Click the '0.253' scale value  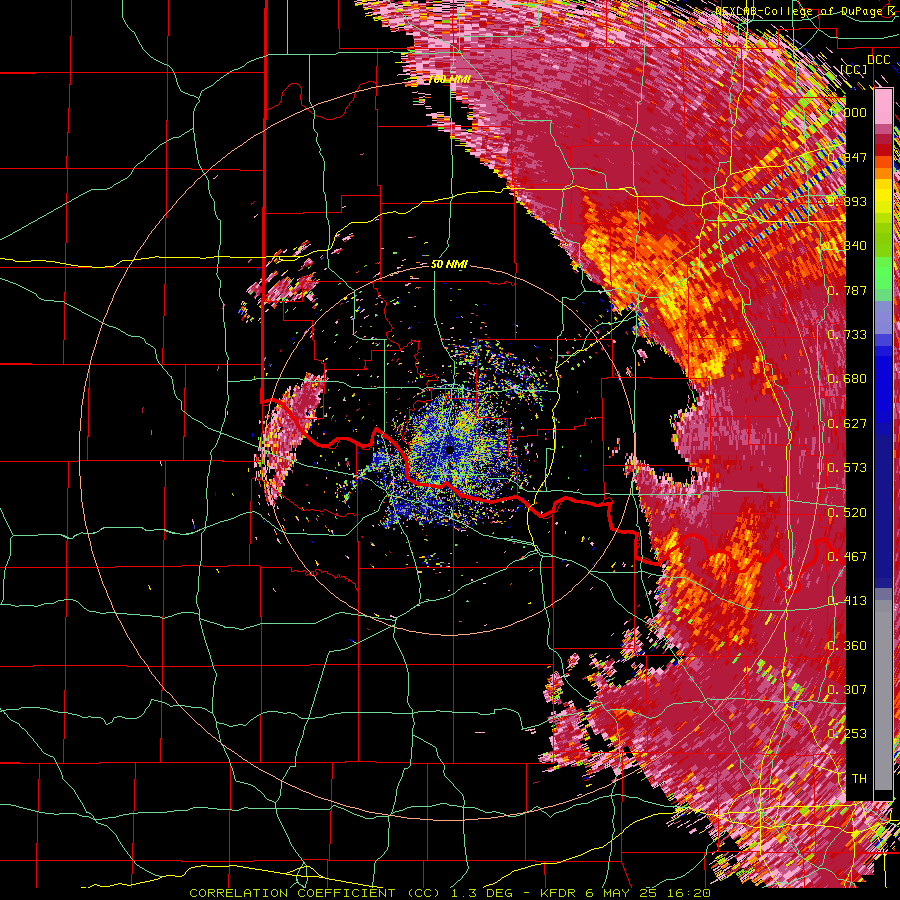coord(848,734)
